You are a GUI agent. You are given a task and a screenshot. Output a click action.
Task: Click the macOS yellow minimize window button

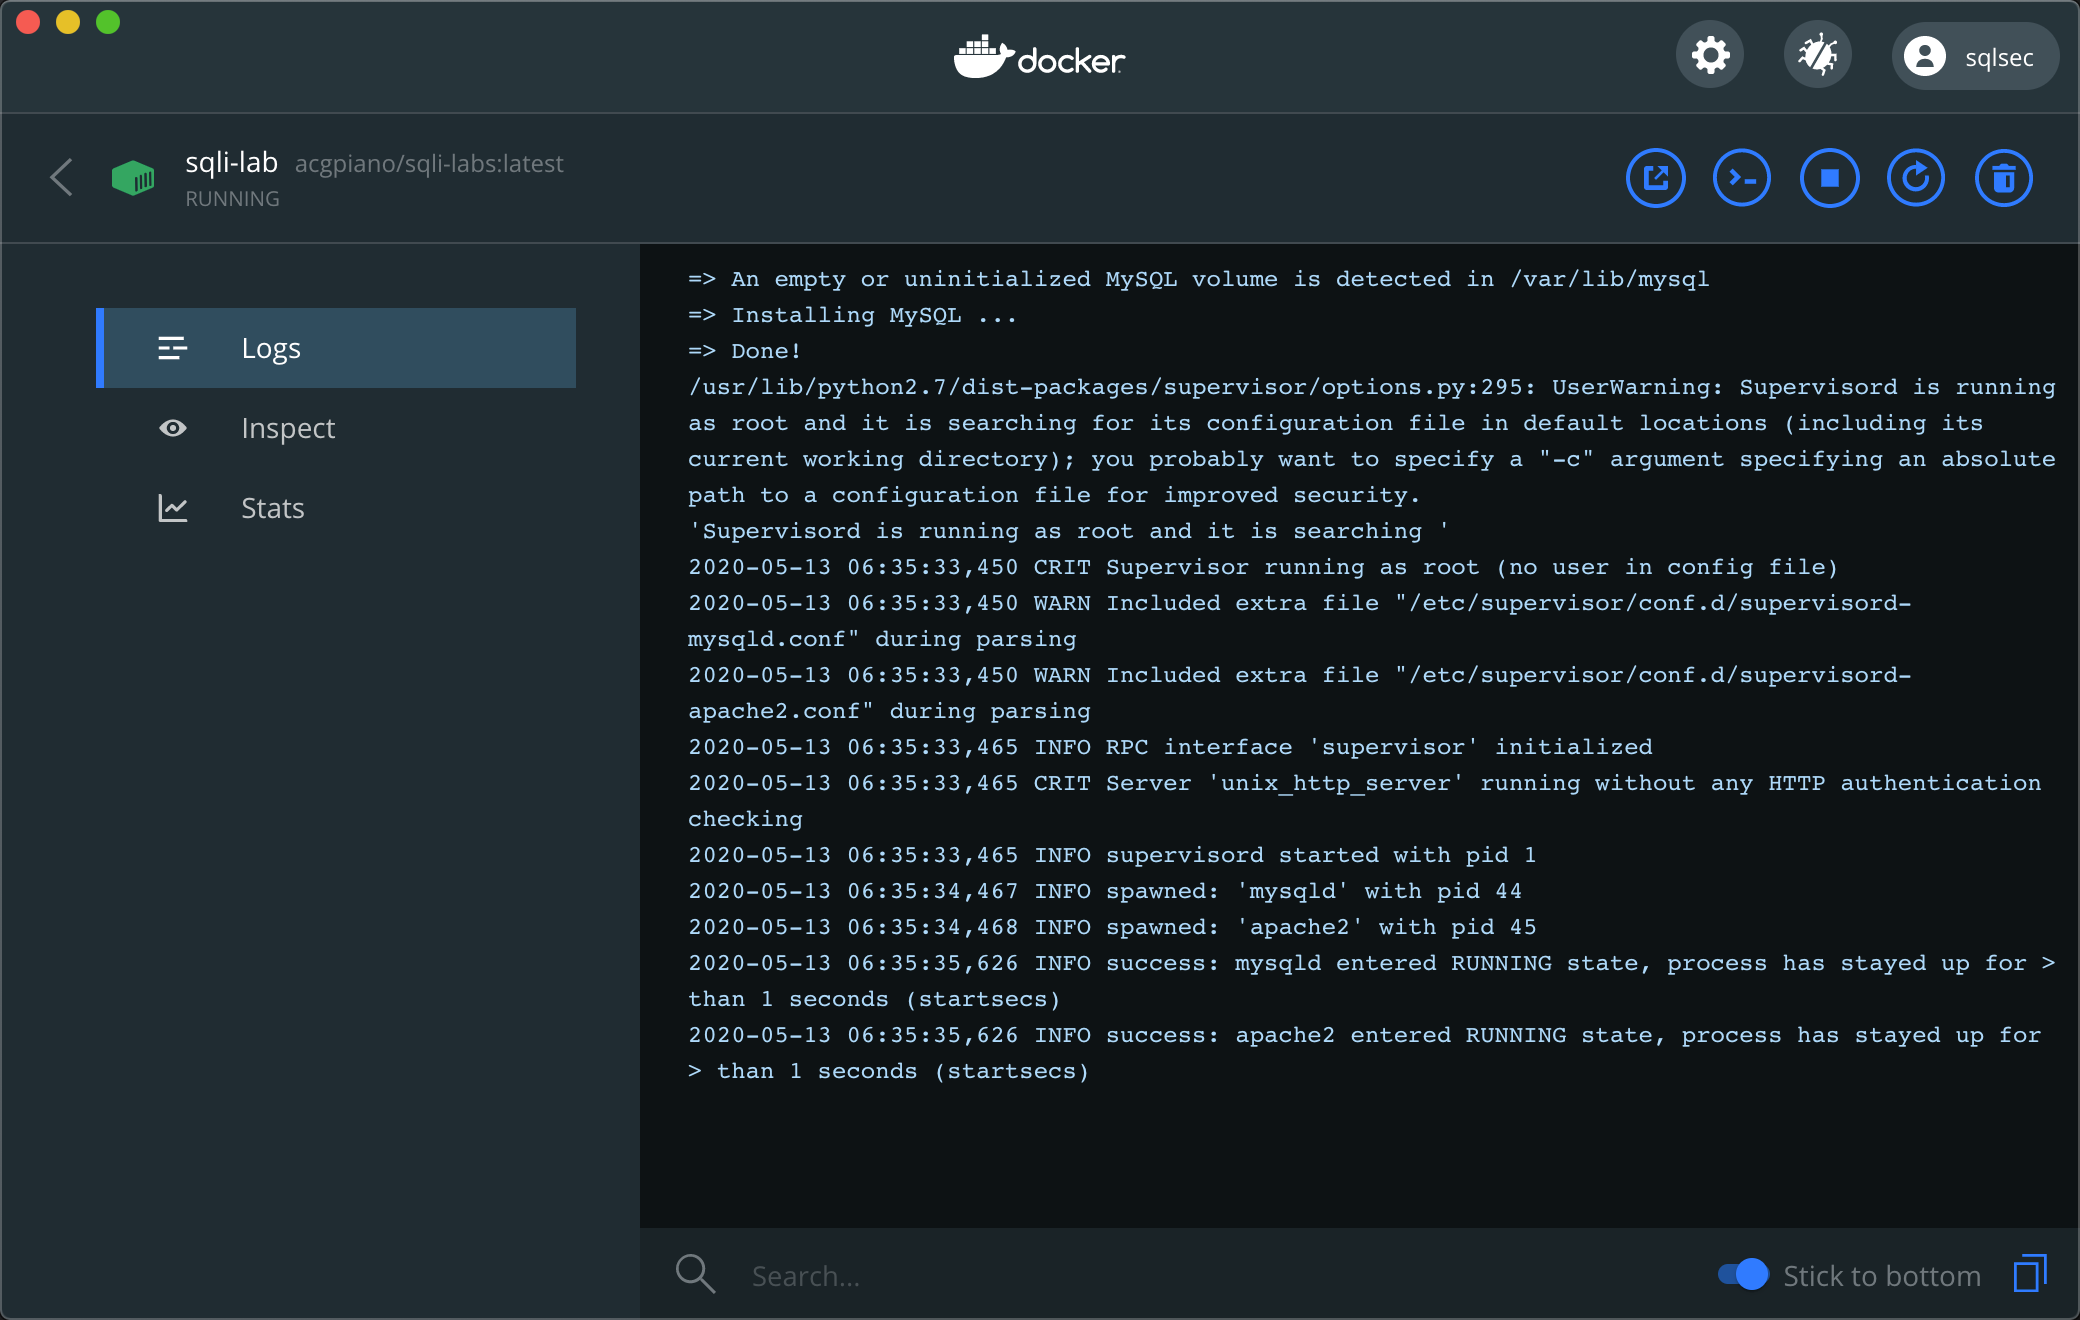coord(68,22)
